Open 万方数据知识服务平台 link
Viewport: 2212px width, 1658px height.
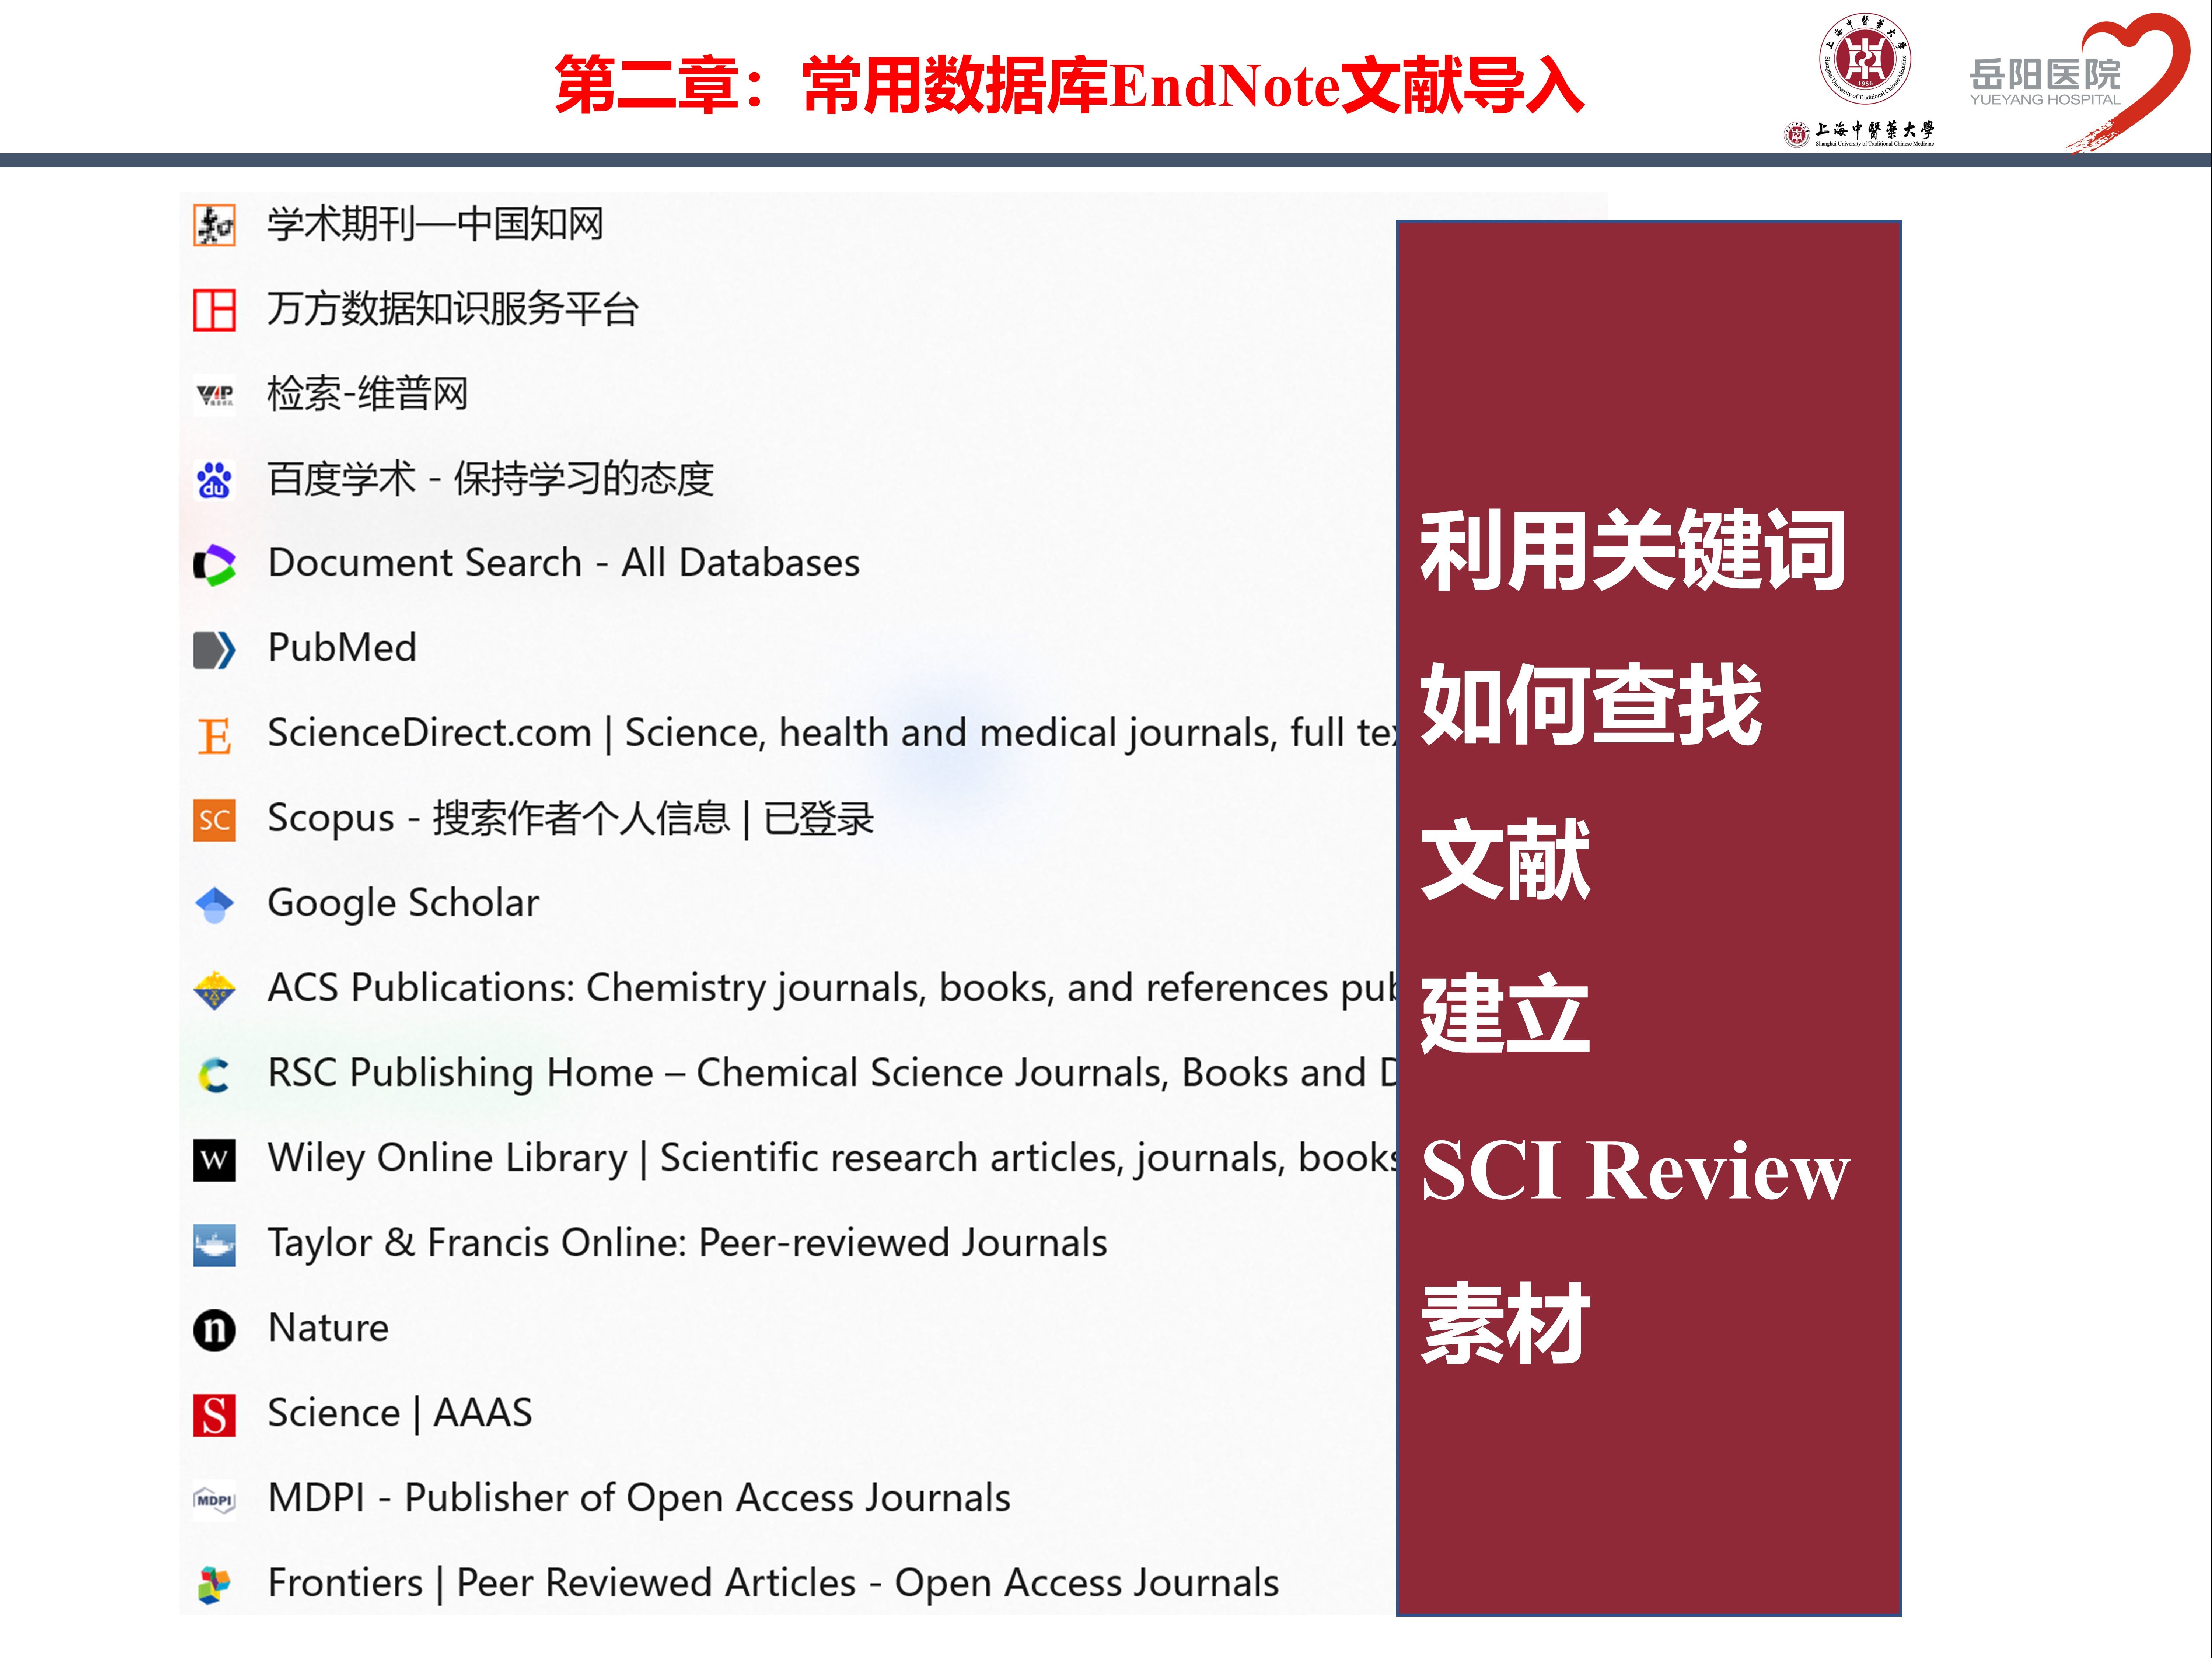[453, 309]
